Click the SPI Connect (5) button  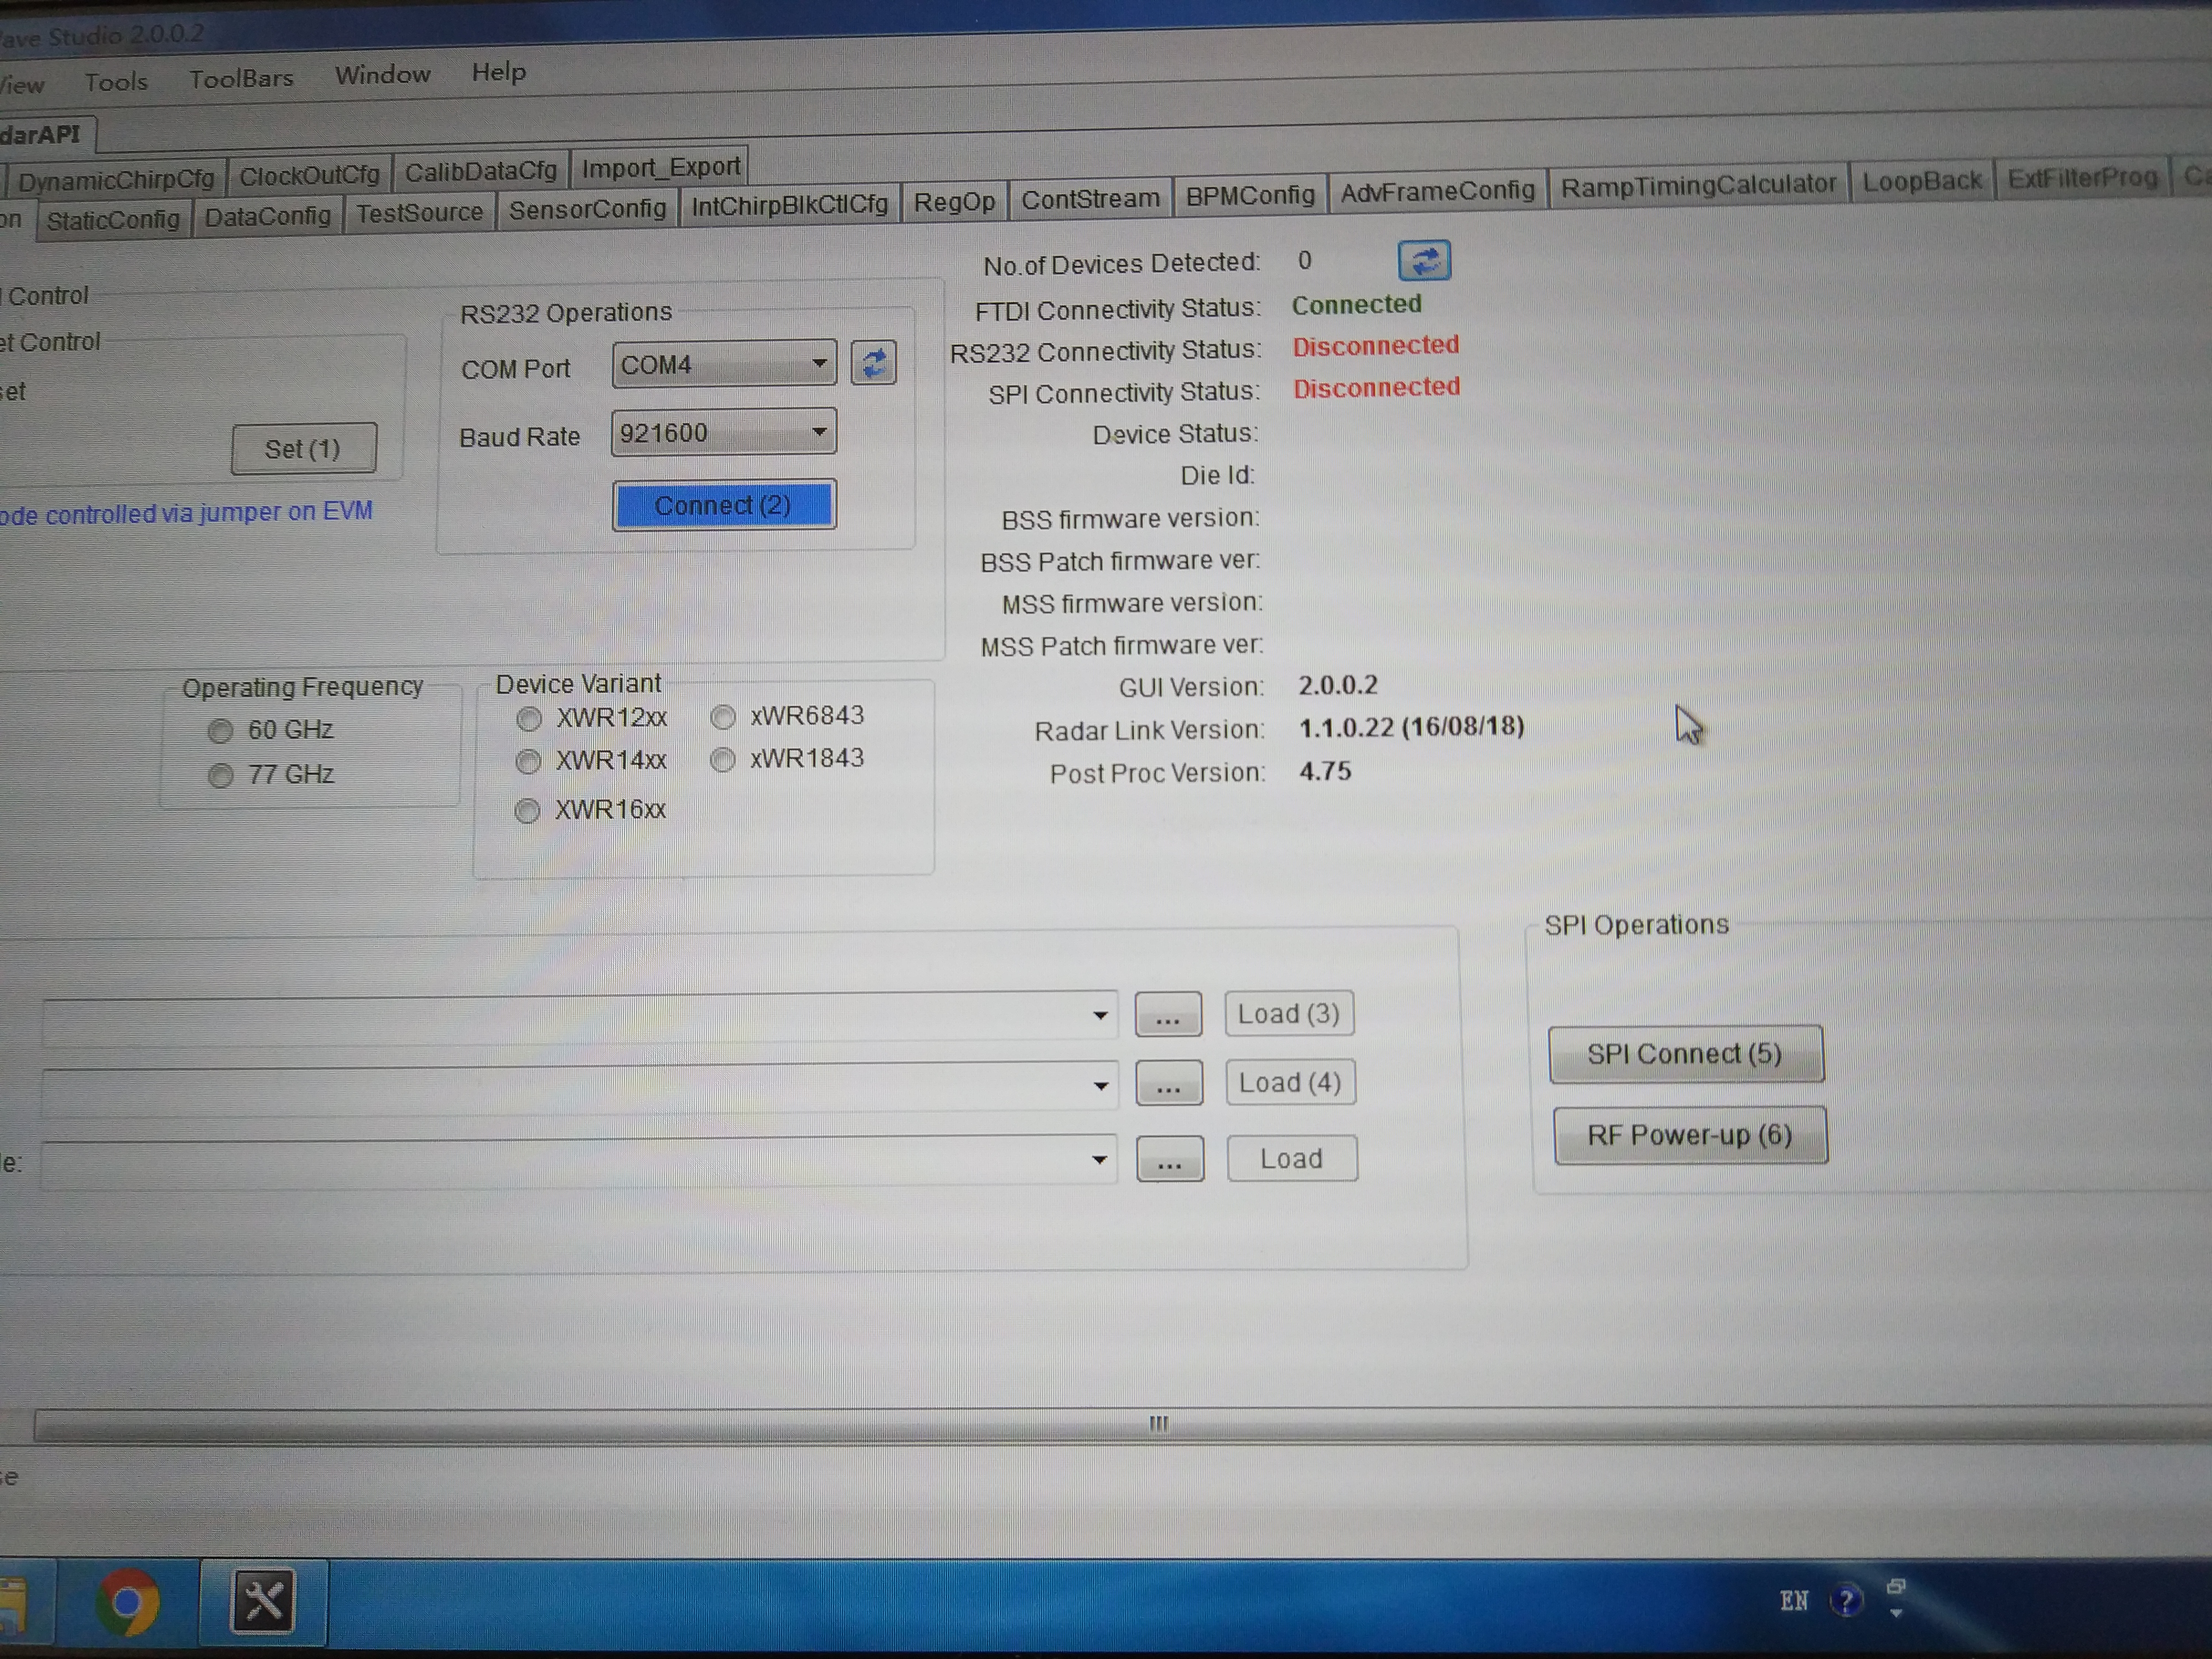[1685, 1054]
